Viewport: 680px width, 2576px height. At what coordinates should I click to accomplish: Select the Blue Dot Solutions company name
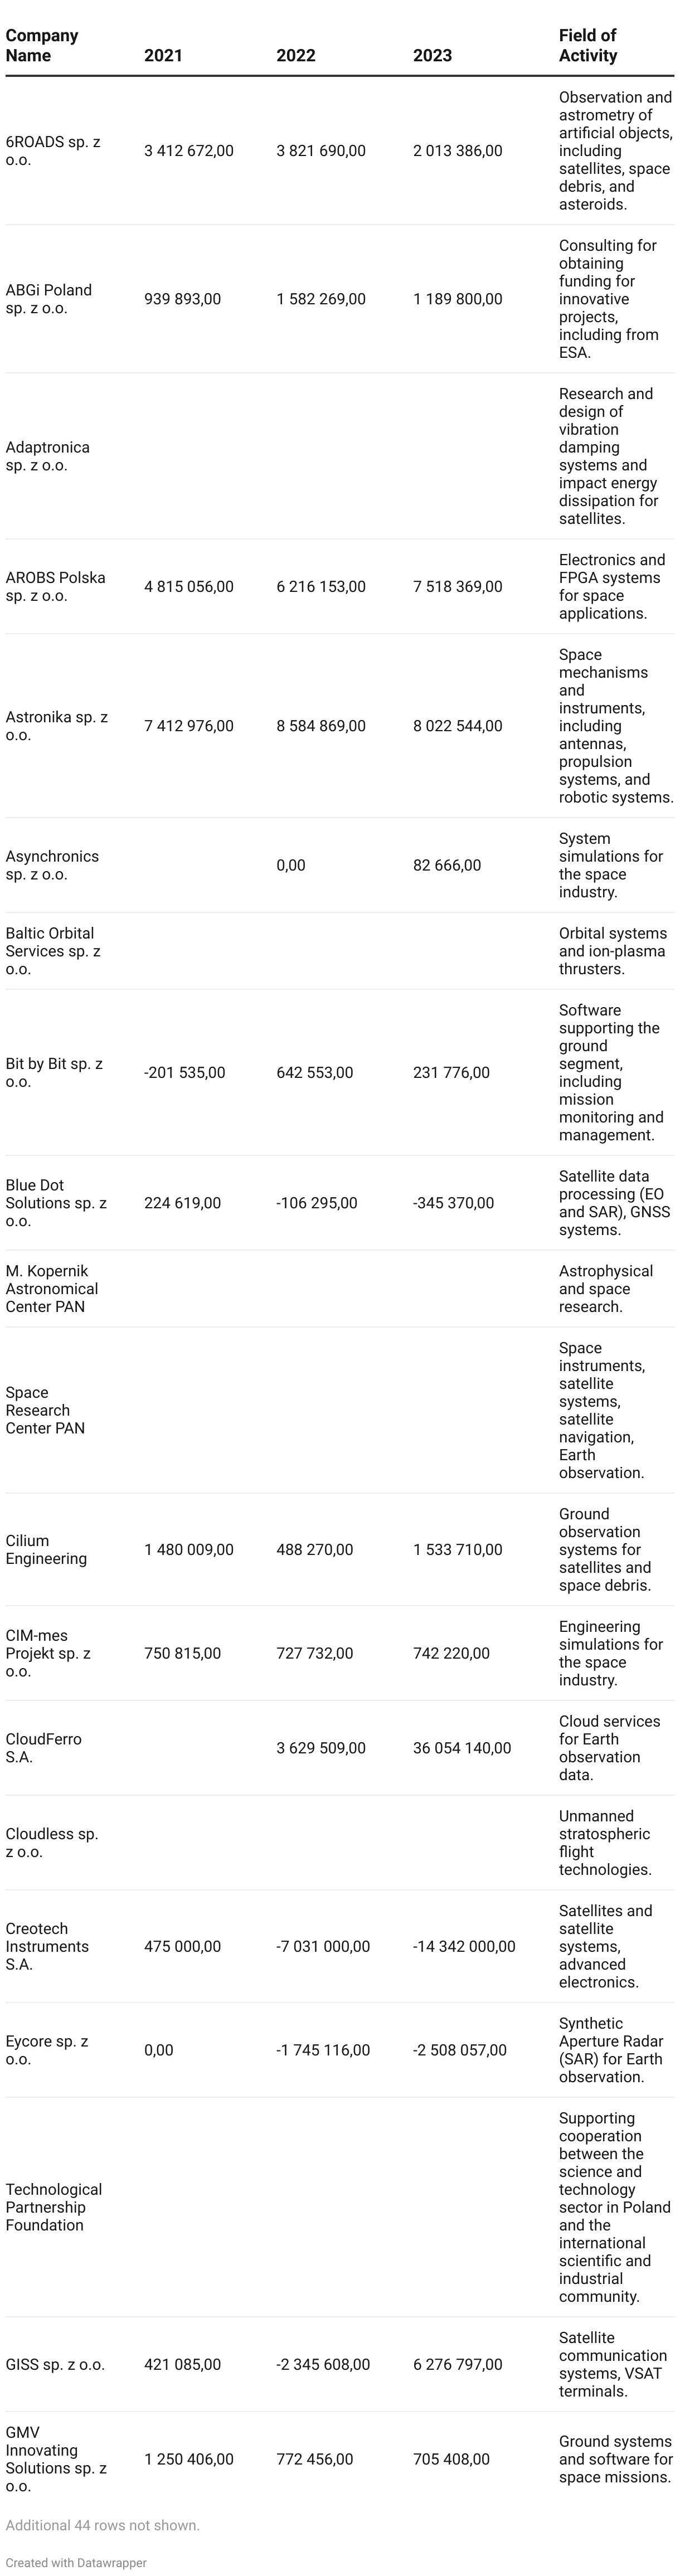coord(56,1203)
